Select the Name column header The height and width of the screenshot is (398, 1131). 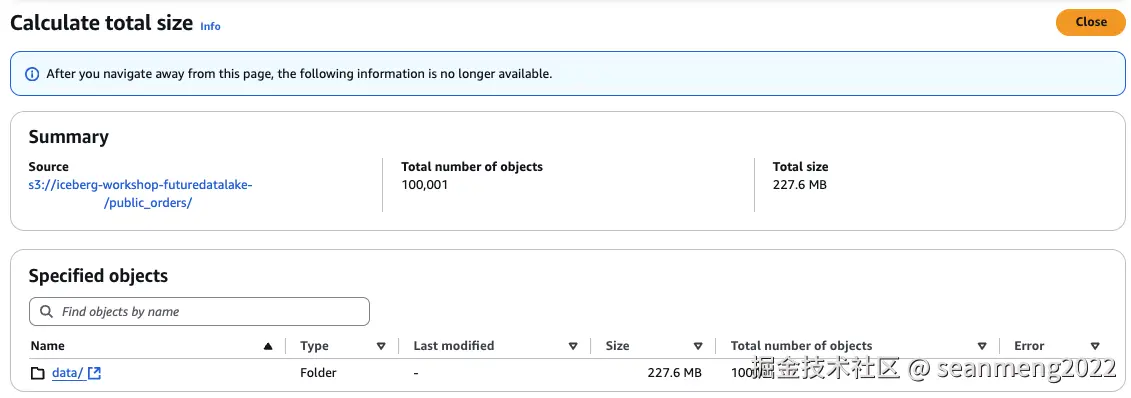pos(47,346)
